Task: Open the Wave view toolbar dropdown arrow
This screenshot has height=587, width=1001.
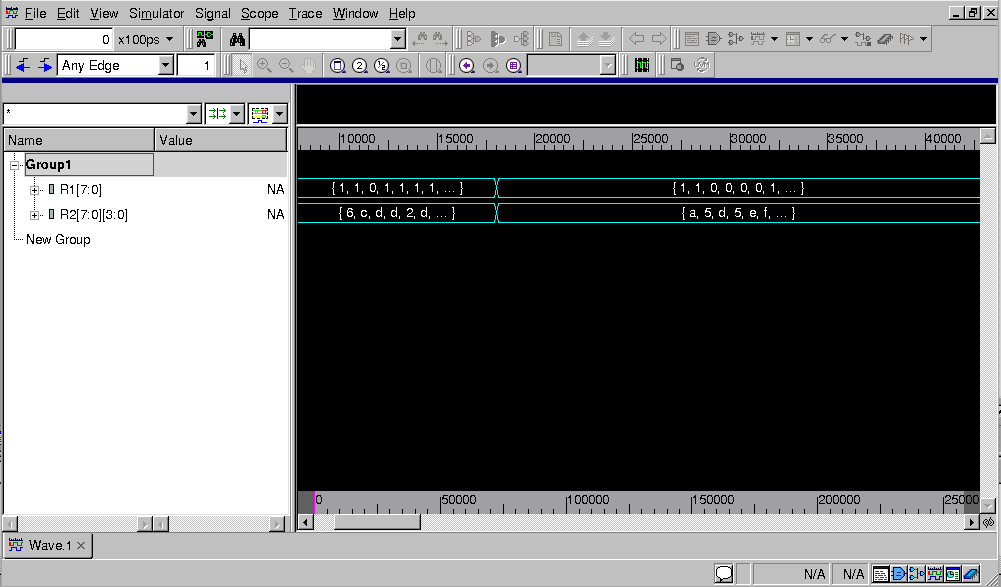Action: point(774,39)
